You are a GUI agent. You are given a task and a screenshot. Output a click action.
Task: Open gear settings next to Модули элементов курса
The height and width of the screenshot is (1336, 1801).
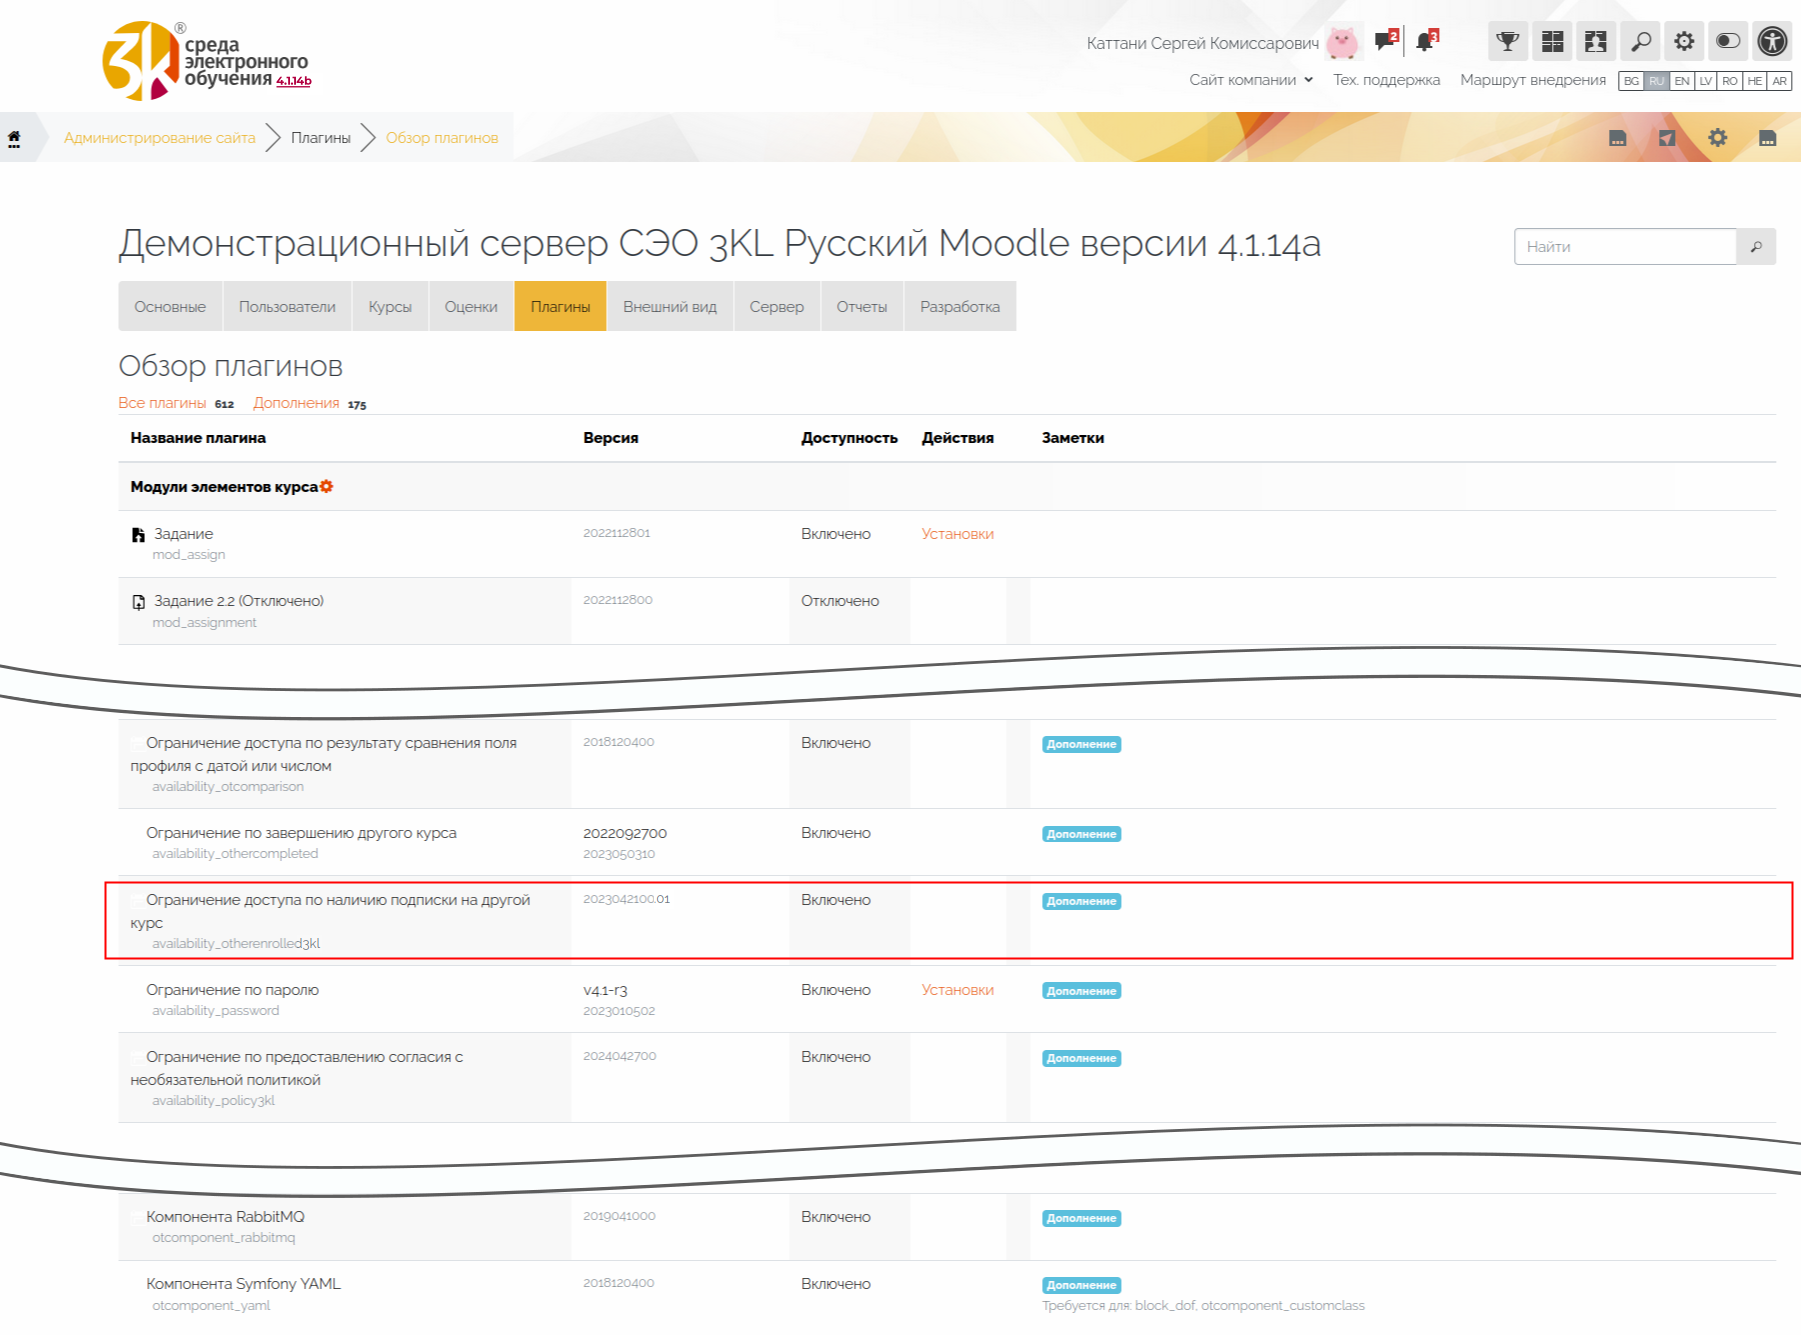click(327, 487)
